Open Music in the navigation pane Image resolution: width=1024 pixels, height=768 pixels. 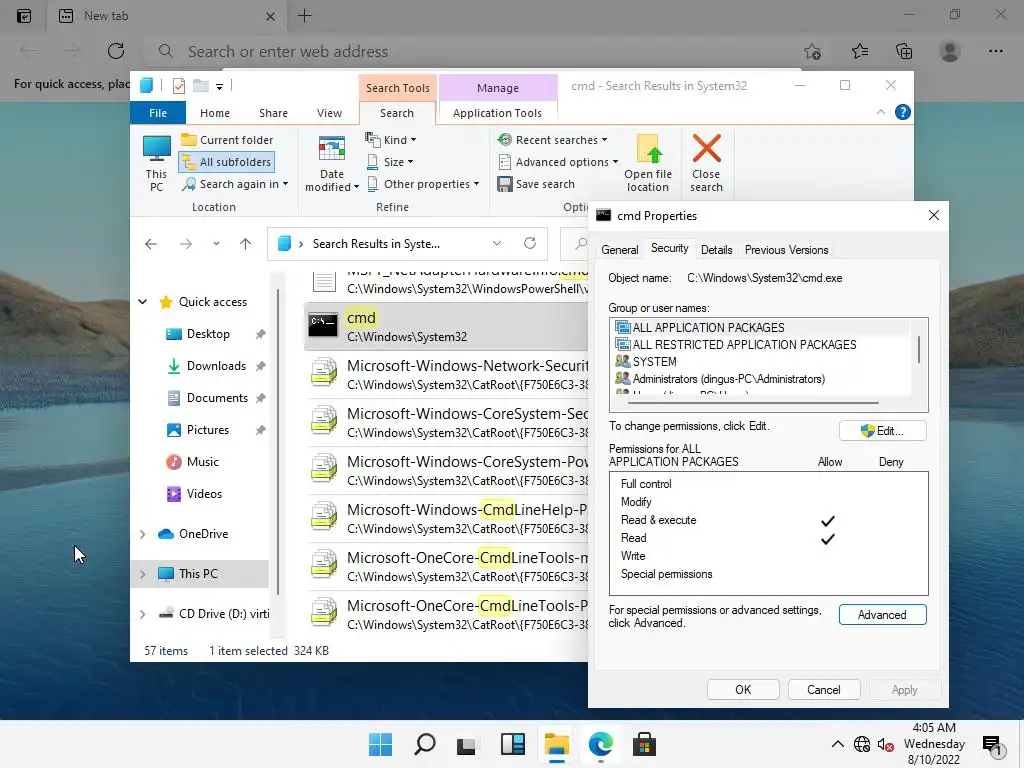pyautogui.click(x=202, y=462)
